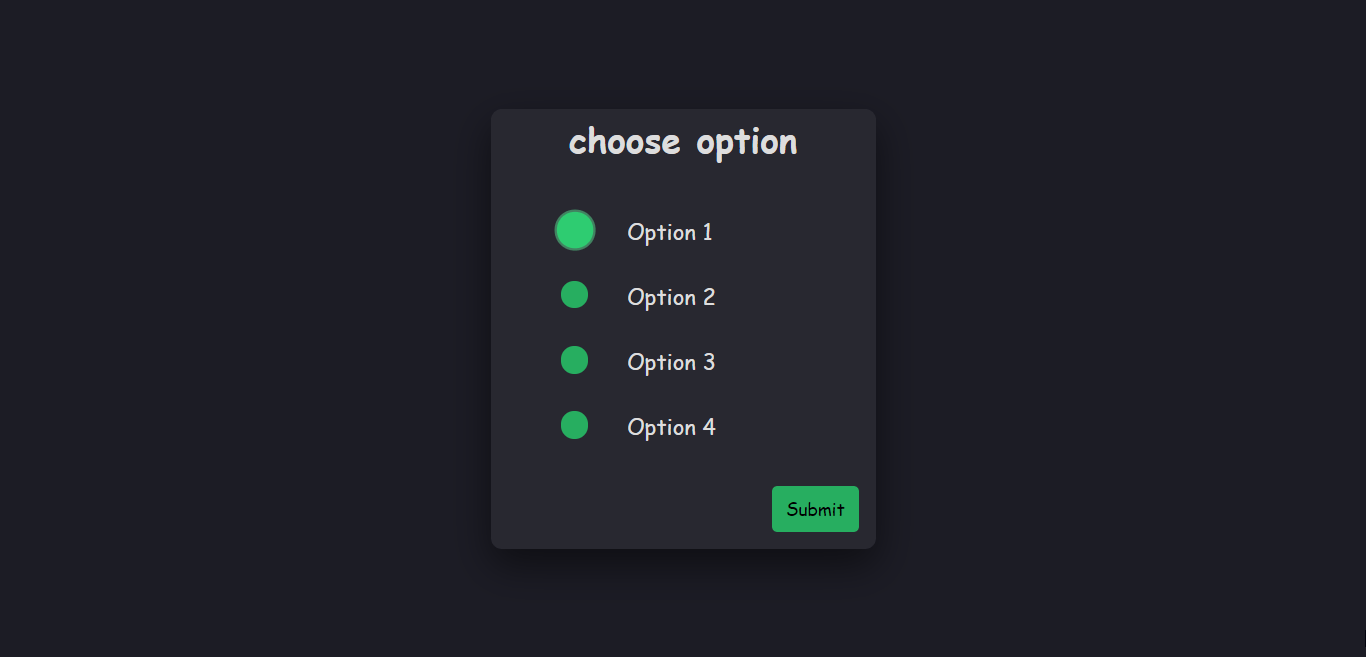The height and width of the screenshot is (657, 1366).
Task: Click the 'choose option' dialog title
Action: pyautogui.click(x=683, y=141)
